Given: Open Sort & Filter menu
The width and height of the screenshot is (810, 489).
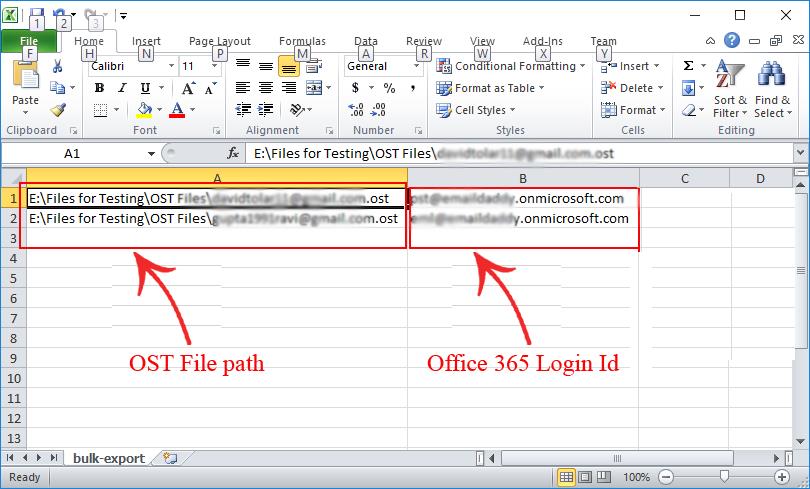Looking at the screenshot, I should click(x=730, y=89).
